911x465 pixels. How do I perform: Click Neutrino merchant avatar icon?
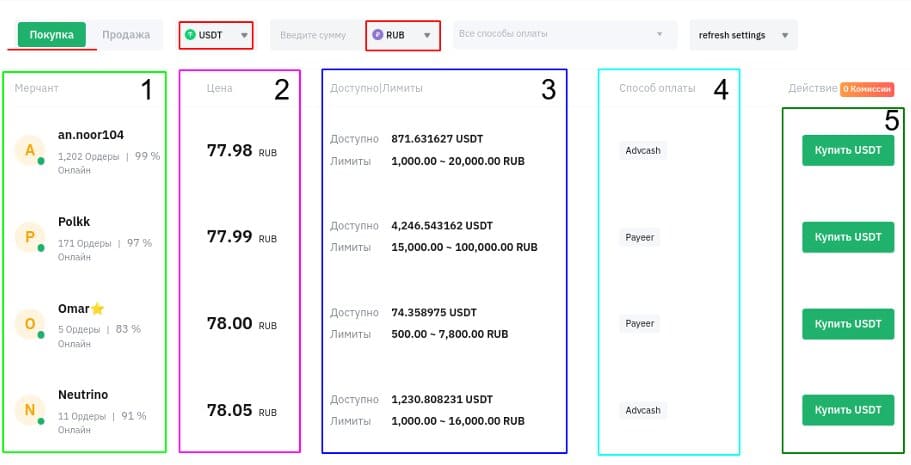coord(30,410)
